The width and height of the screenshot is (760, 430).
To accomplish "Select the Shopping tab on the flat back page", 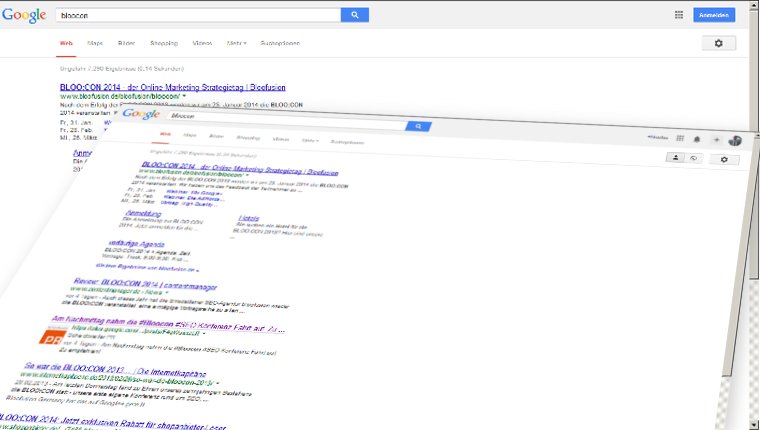I will click(x=164, y=43).
